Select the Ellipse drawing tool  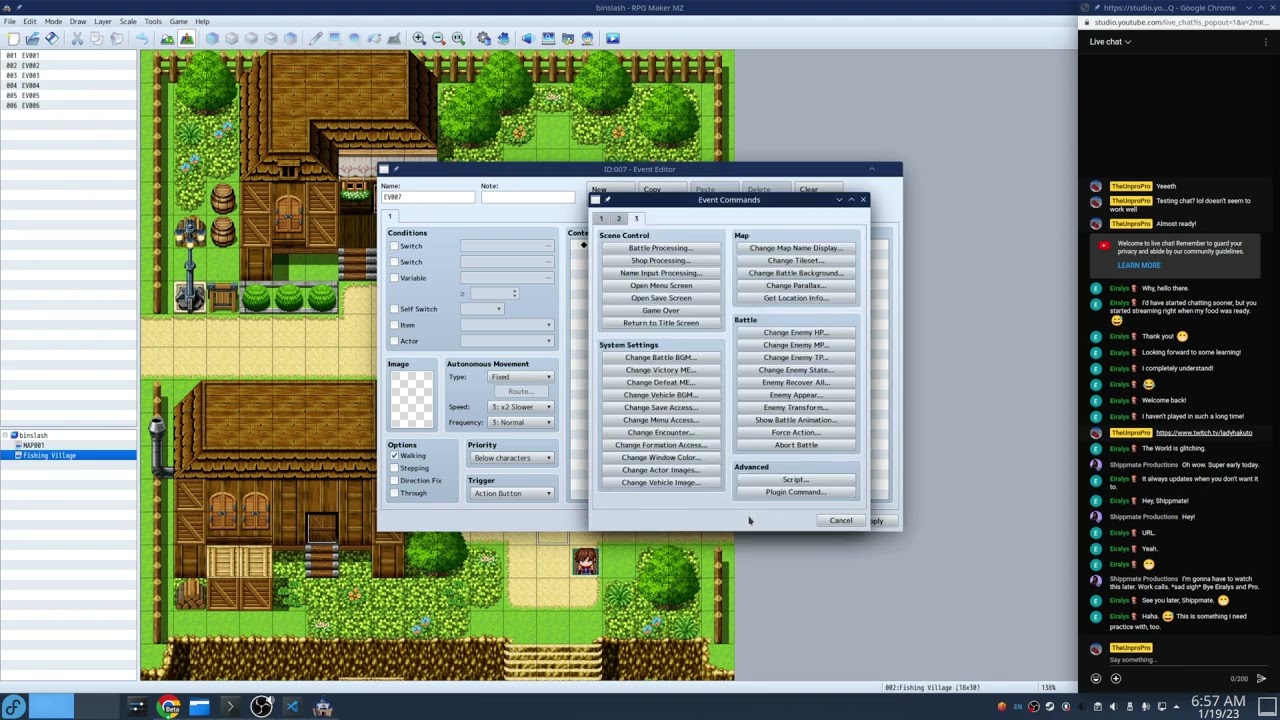point(354,38)
